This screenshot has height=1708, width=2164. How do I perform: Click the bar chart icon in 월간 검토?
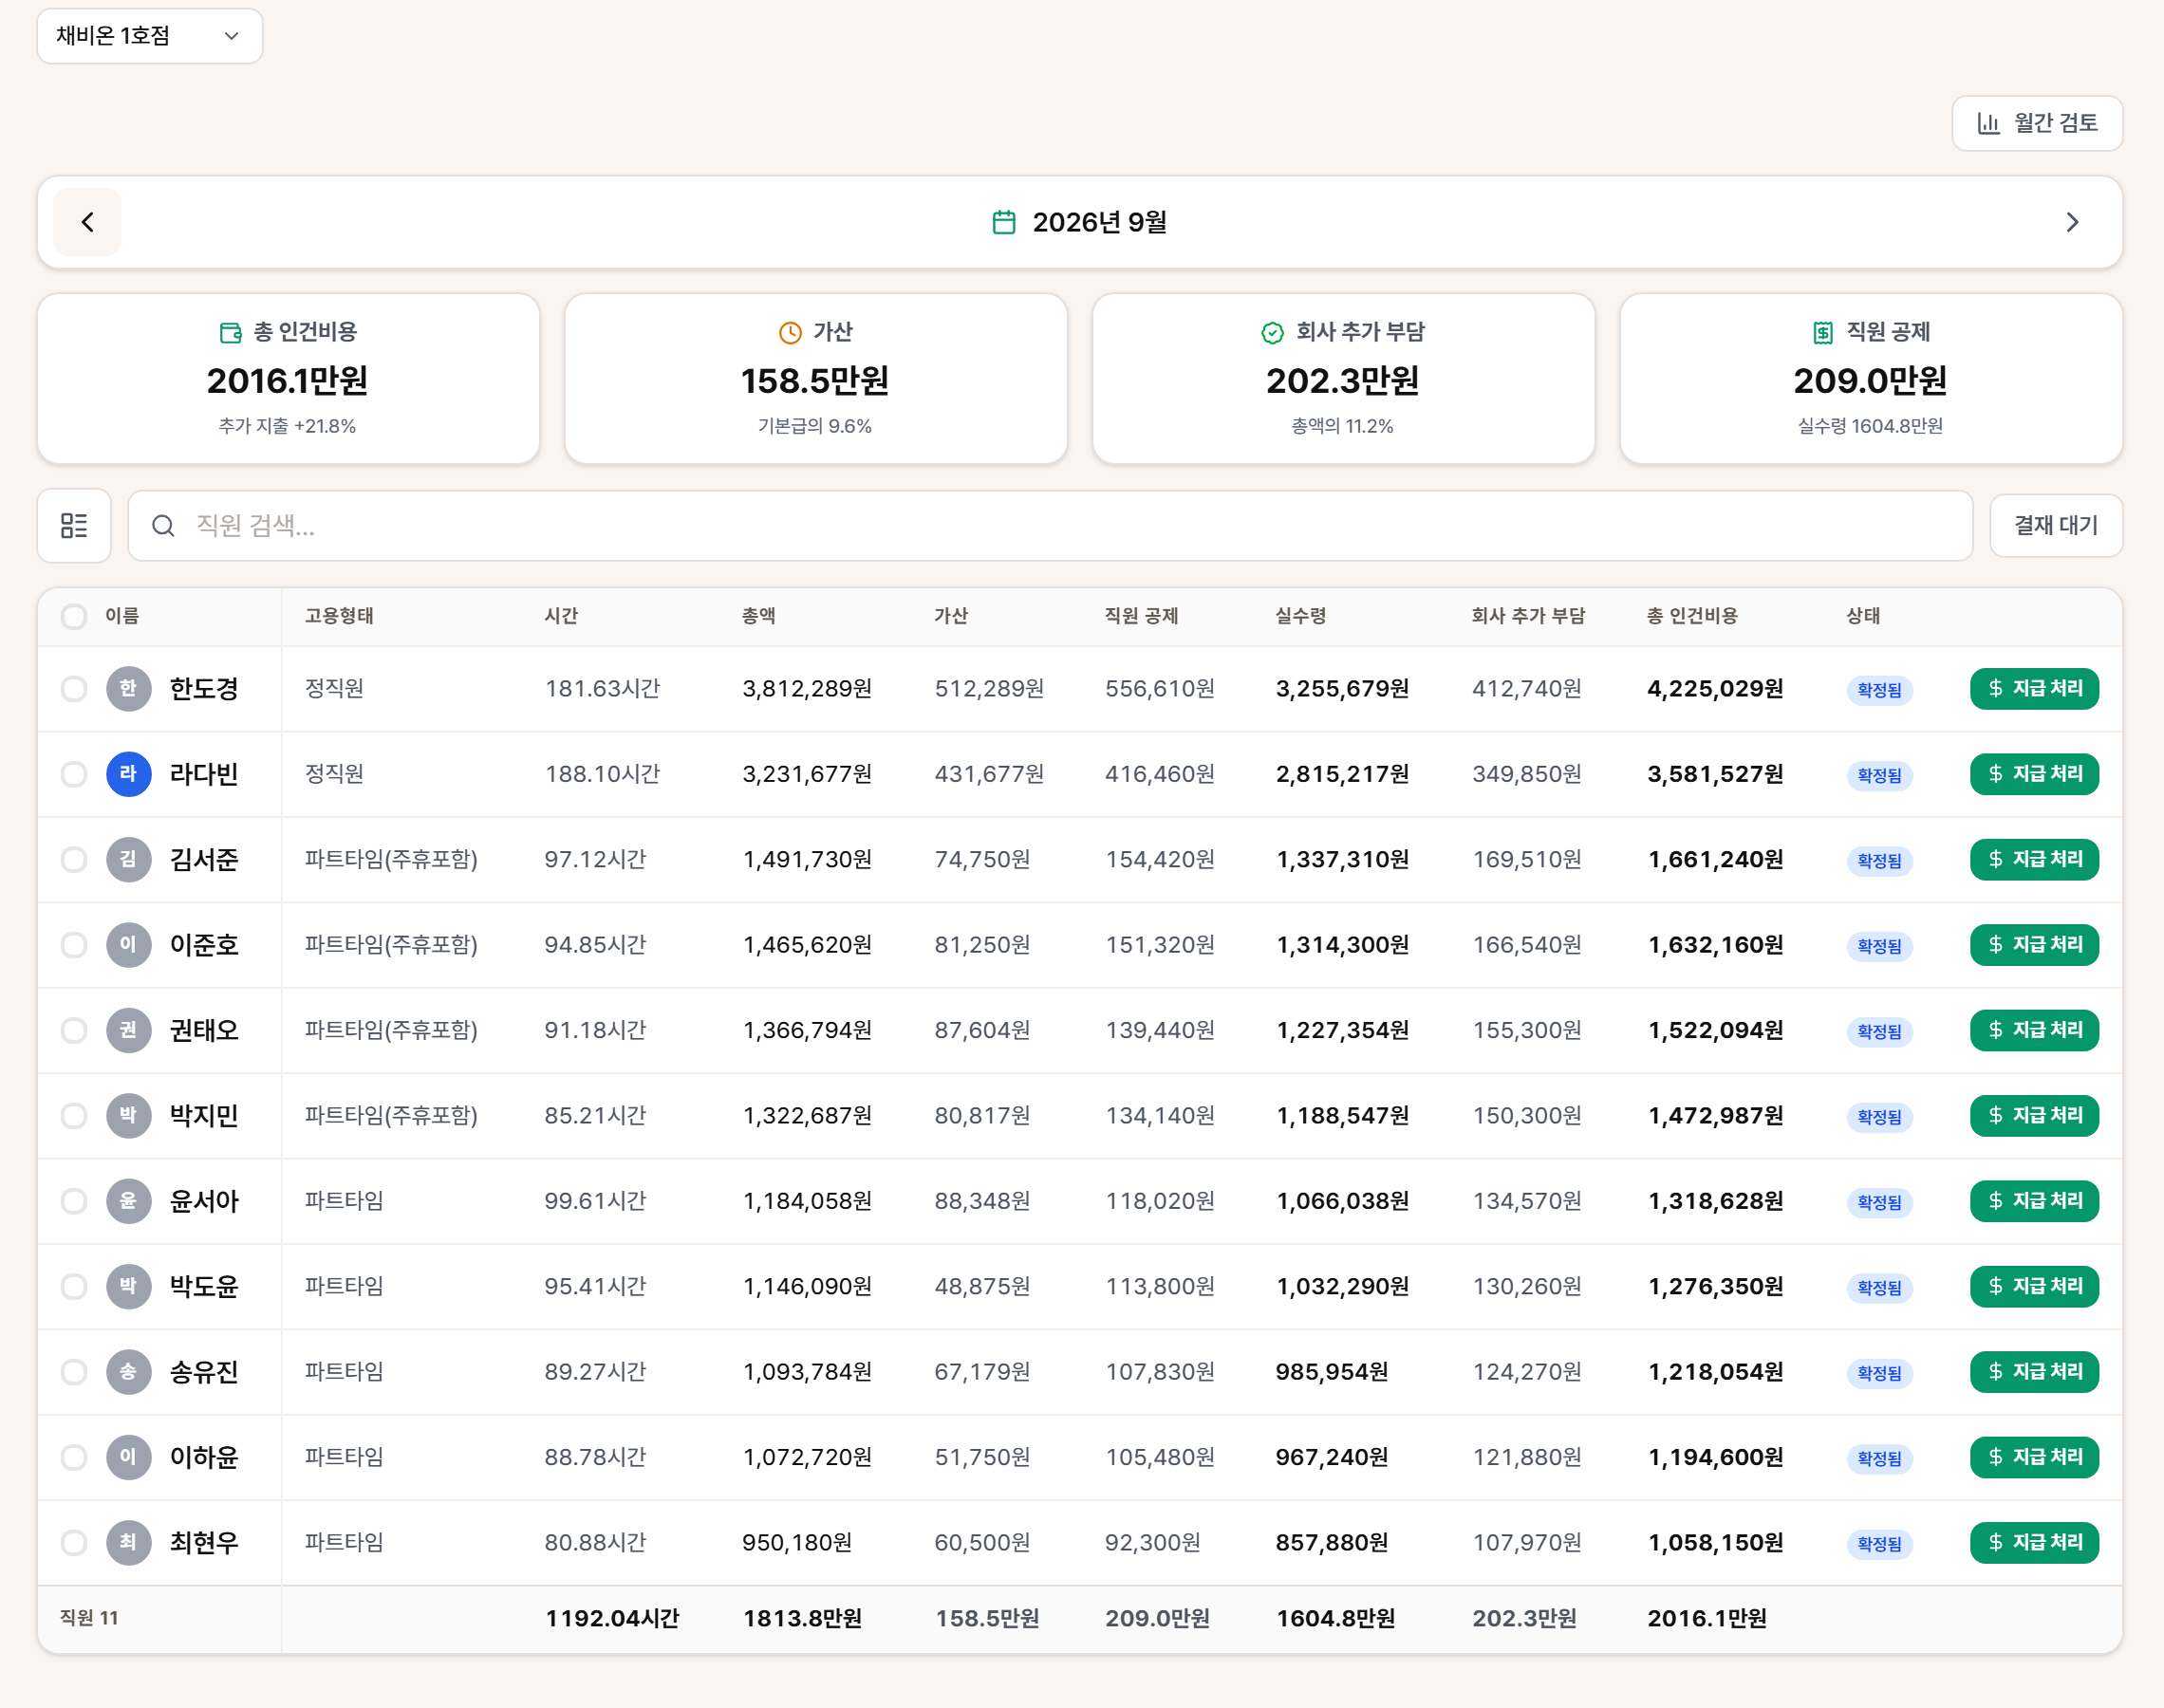[1988, 123]
